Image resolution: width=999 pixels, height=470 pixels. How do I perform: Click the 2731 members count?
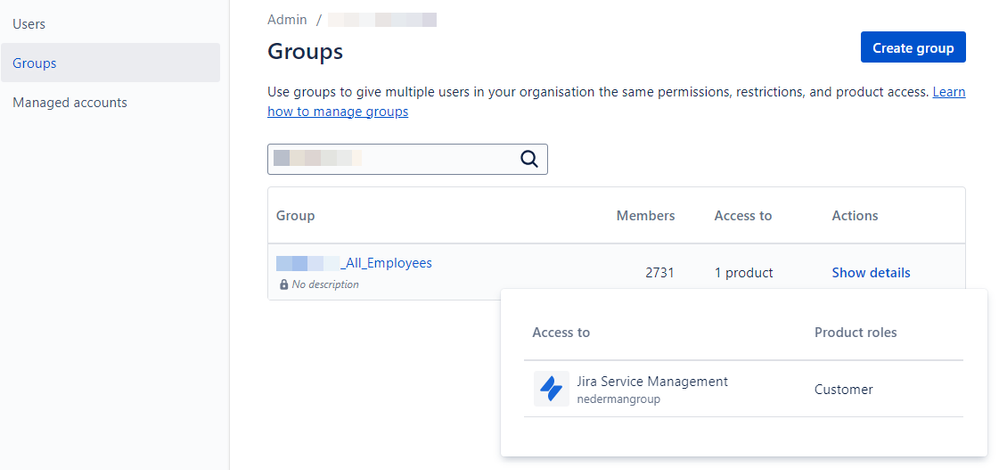[659, 273]
